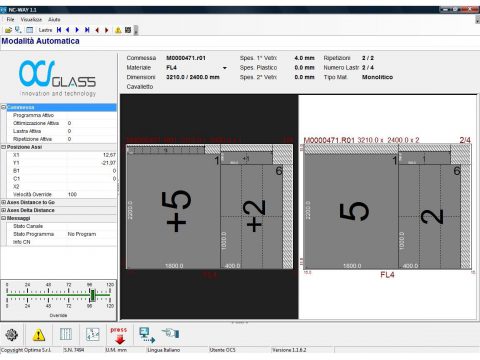
Task: Collapse the Messaggi section
Action: tap(4, 218)
